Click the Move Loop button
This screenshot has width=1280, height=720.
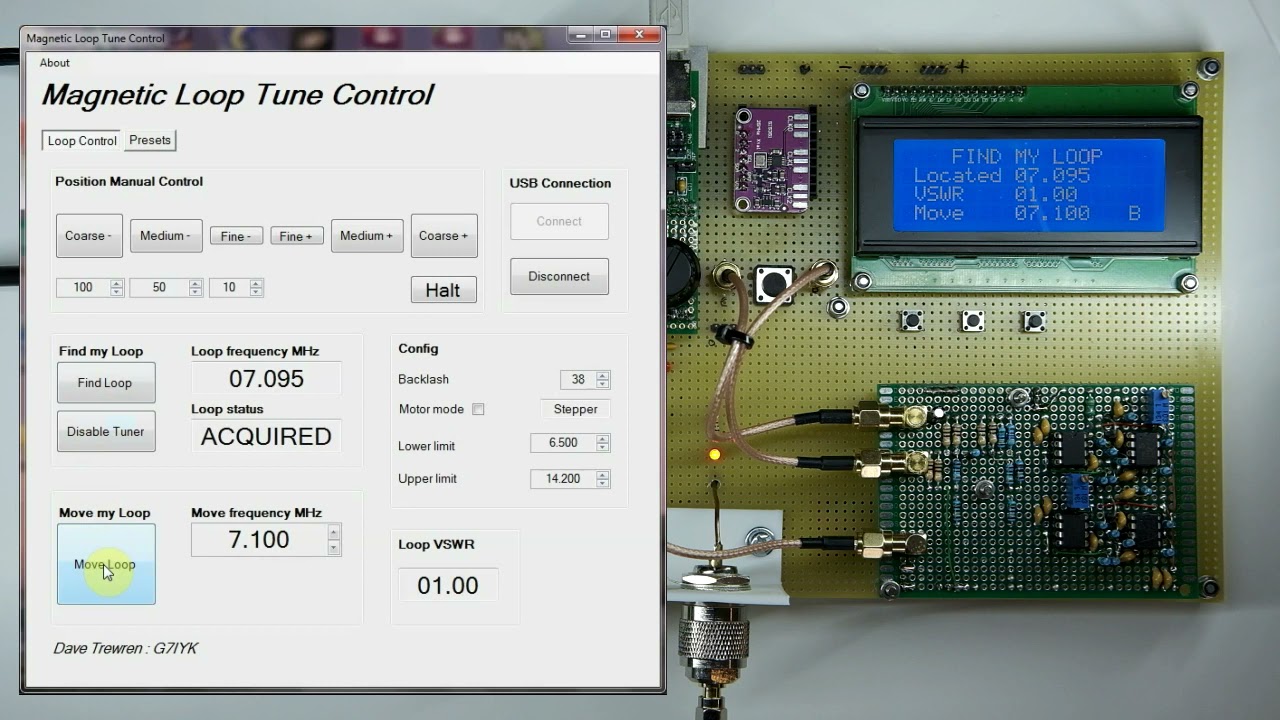point(106,564)
